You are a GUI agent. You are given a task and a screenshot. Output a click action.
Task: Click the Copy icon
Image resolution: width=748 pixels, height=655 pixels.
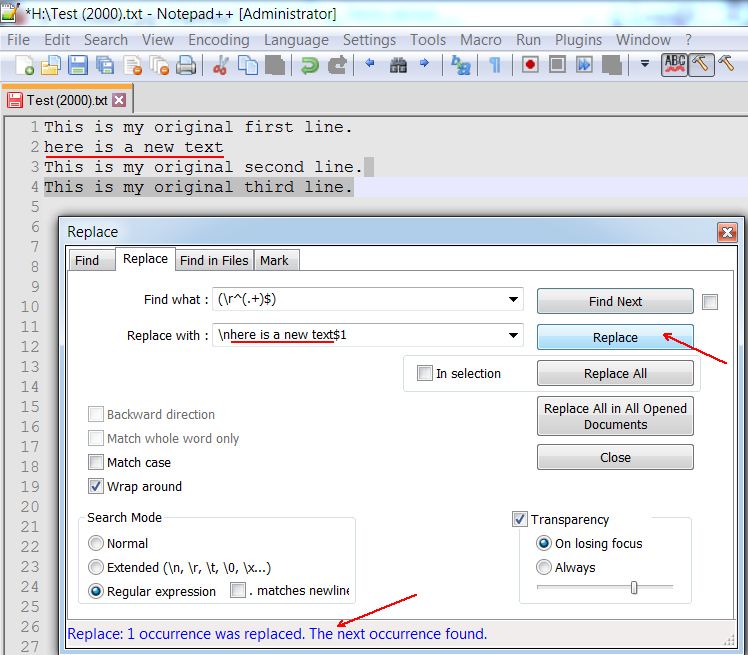(248, 65)
